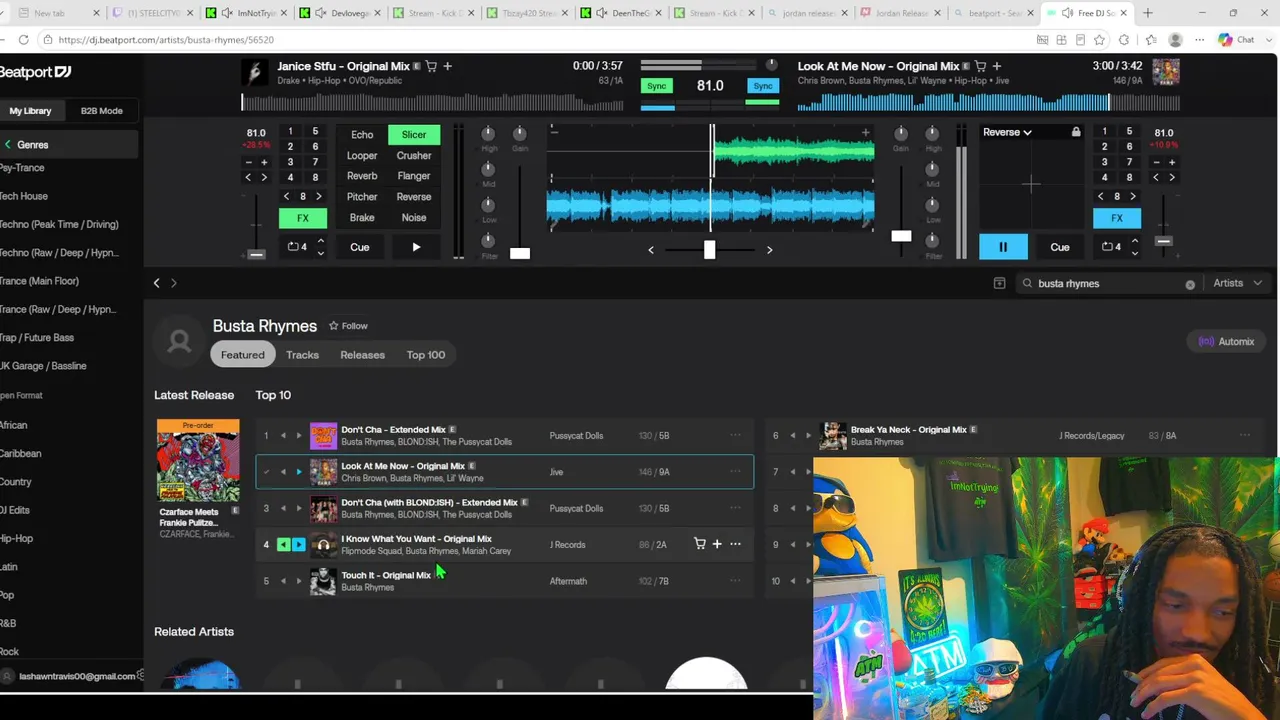1280x720 pixels.
Task: Open more options for I Know What You Want
Action: [735, 544]
